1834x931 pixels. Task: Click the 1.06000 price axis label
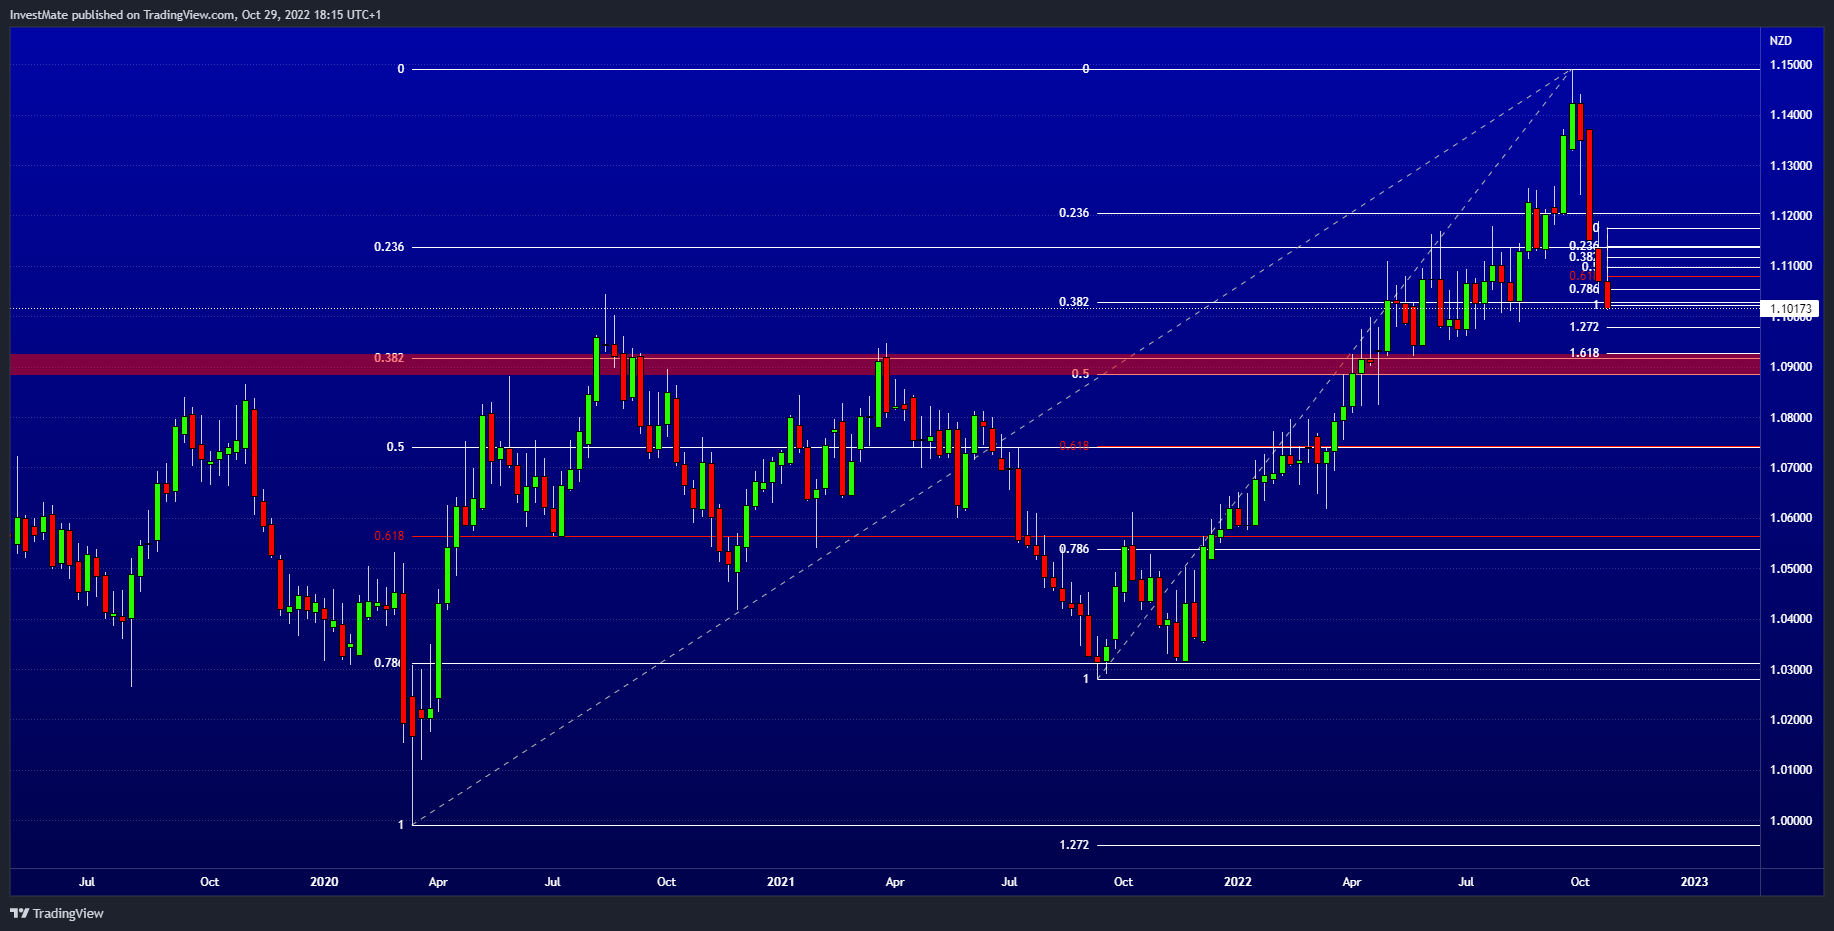(1791, 518)
